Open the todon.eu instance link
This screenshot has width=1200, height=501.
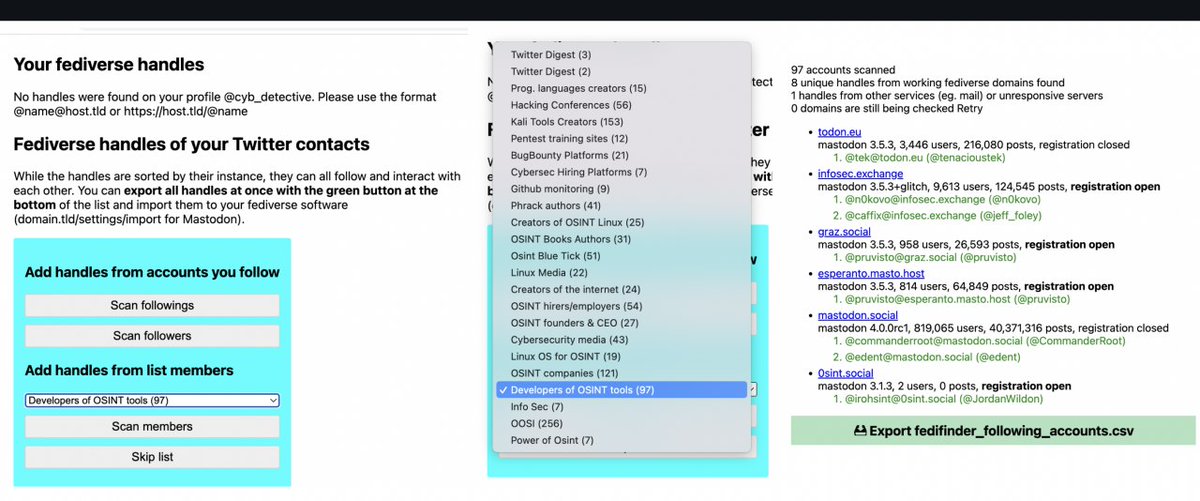[841, 131]
